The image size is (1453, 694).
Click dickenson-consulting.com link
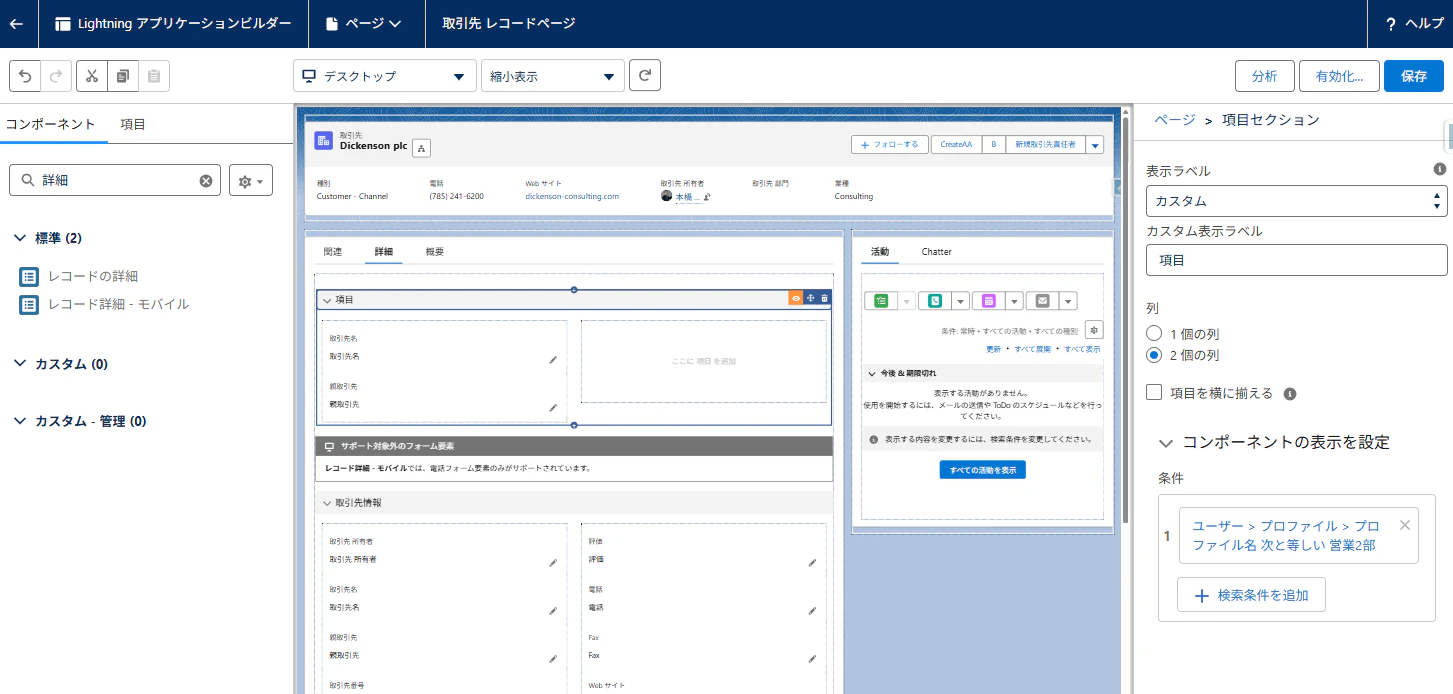pyautogui.click(x=572, y=197)
